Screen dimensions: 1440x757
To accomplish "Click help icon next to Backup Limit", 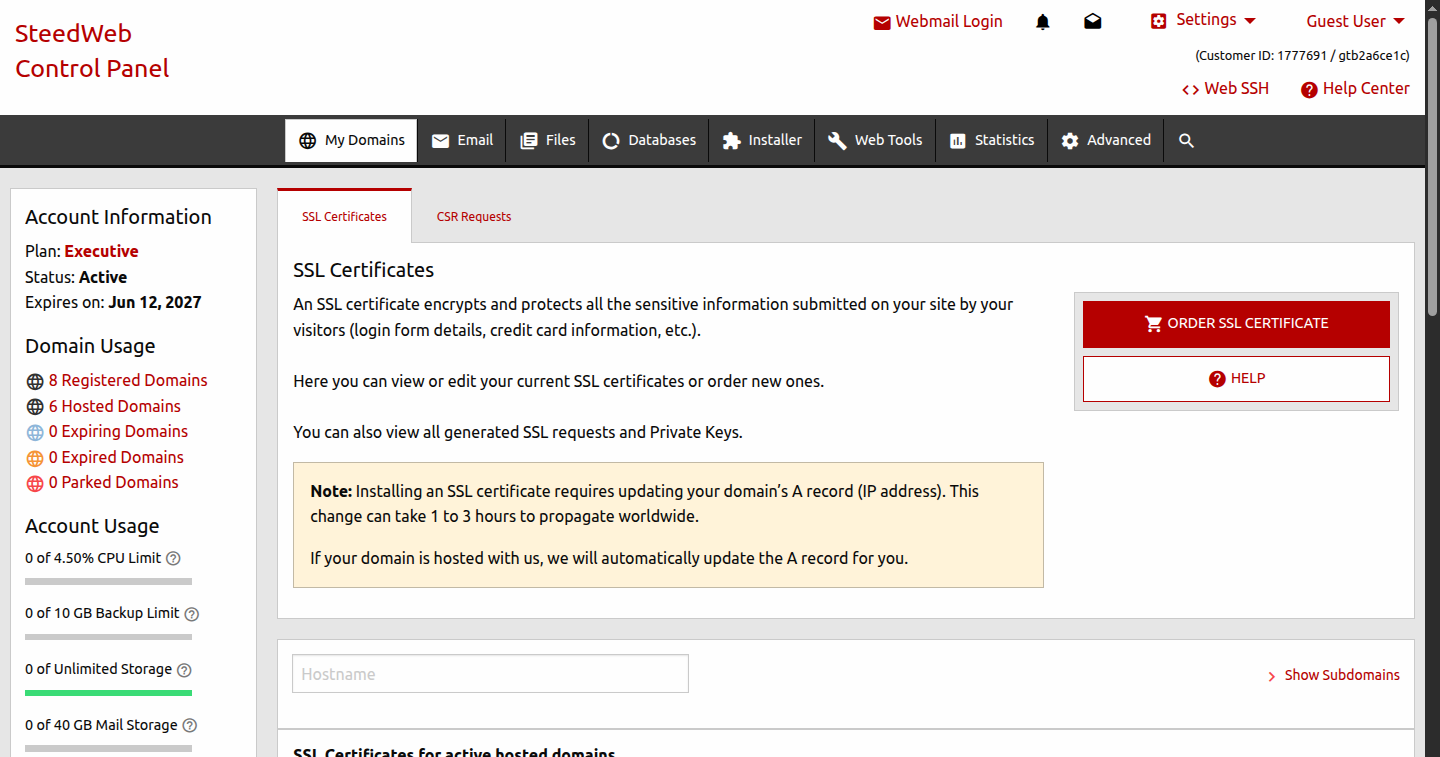I will (192, 614).
